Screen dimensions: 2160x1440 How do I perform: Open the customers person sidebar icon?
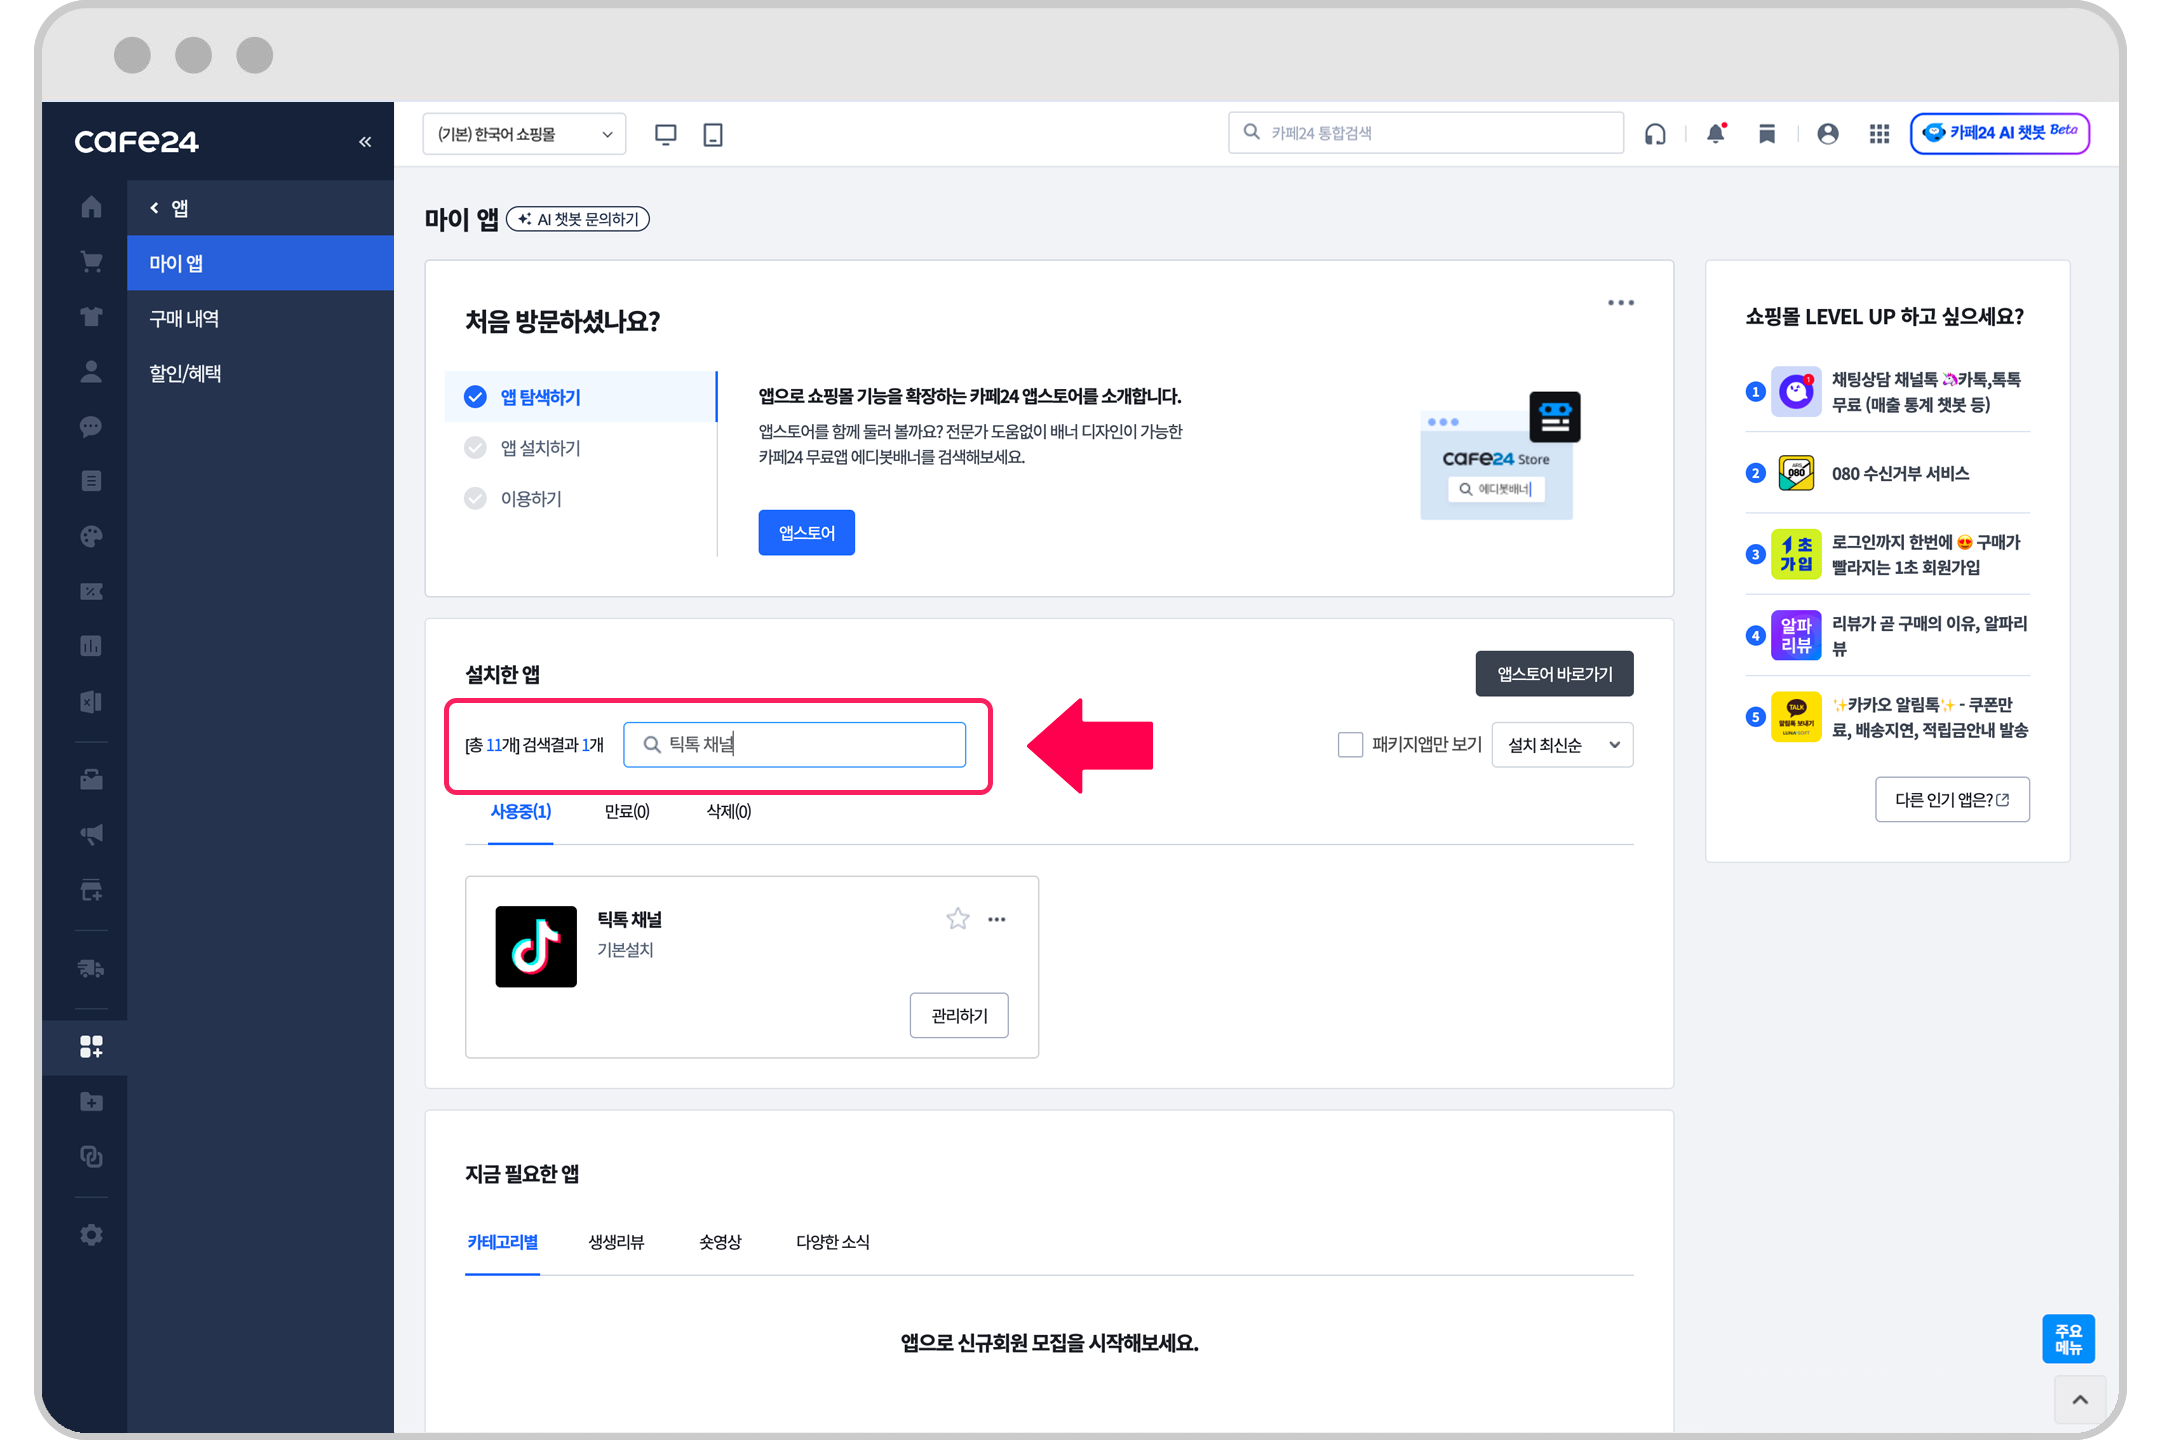tap(91, 372)
